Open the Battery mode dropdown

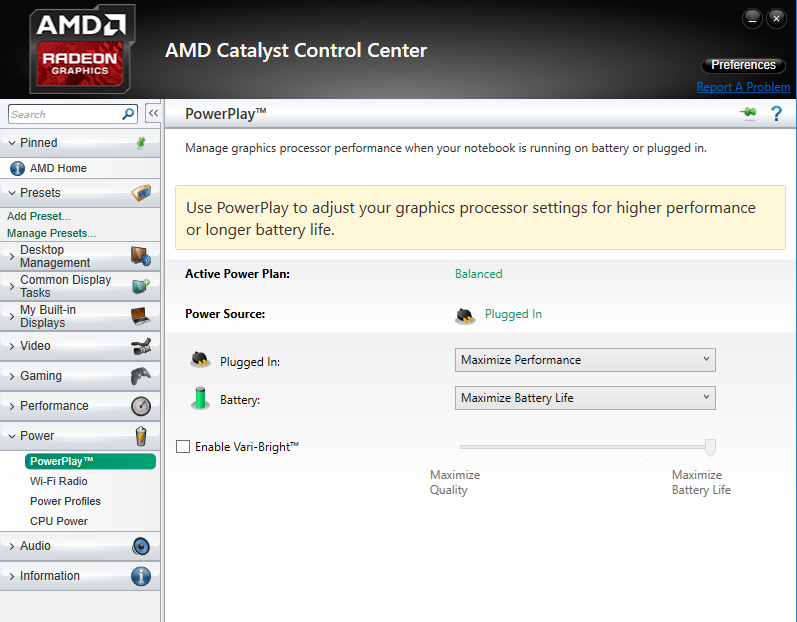point(585,398)
